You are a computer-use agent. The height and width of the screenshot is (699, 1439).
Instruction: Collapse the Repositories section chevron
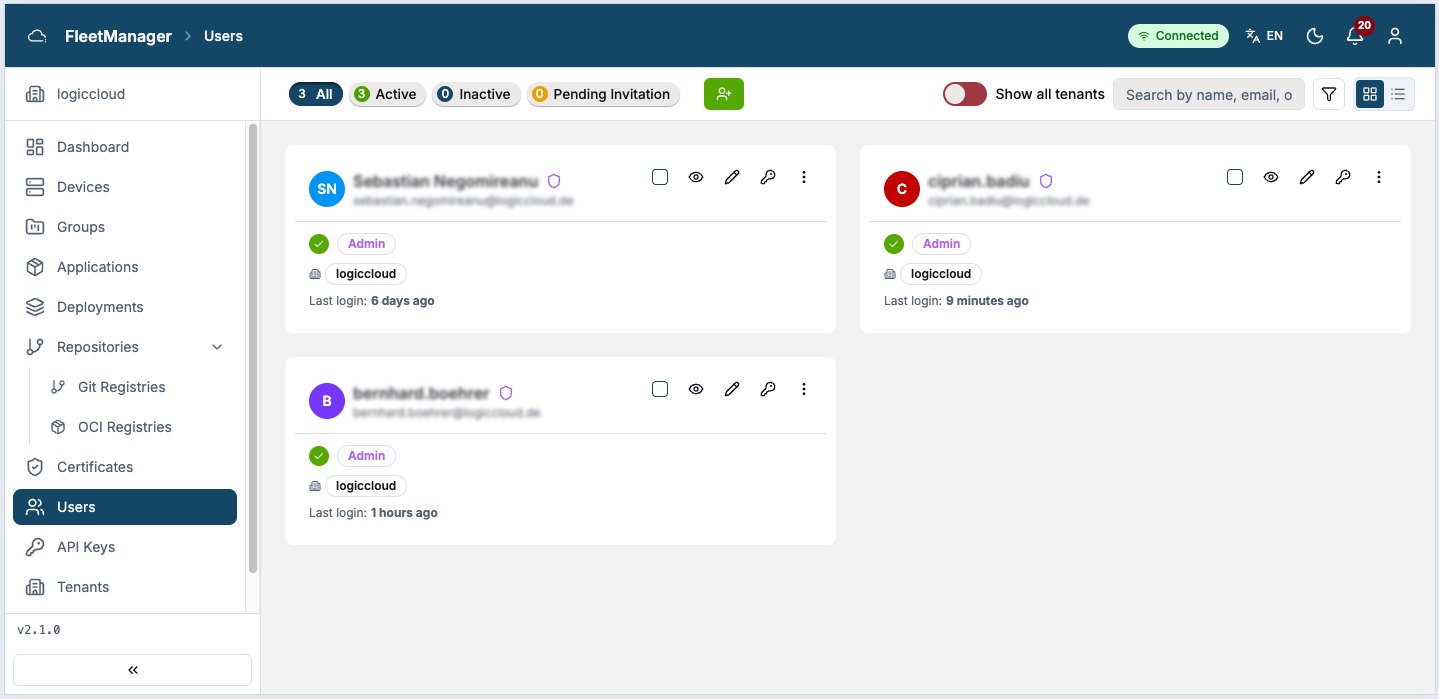pos(218,347)
